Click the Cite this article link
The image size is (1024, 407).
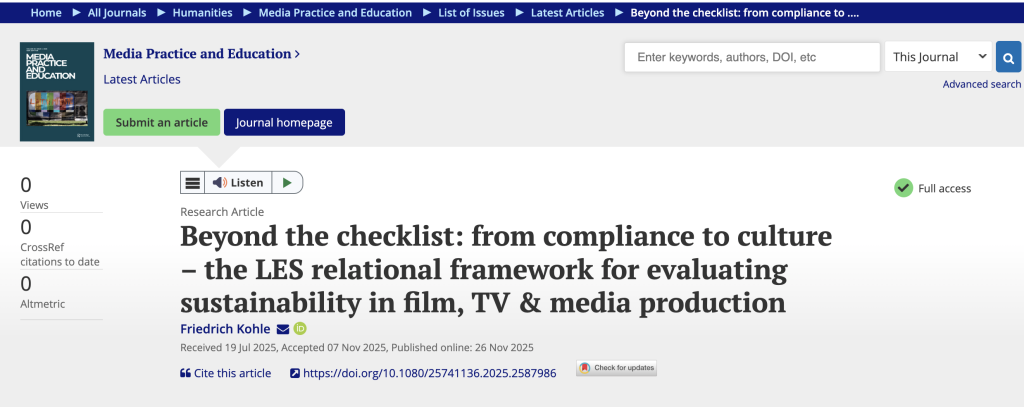pyautogui.click(x=226, y=373)
